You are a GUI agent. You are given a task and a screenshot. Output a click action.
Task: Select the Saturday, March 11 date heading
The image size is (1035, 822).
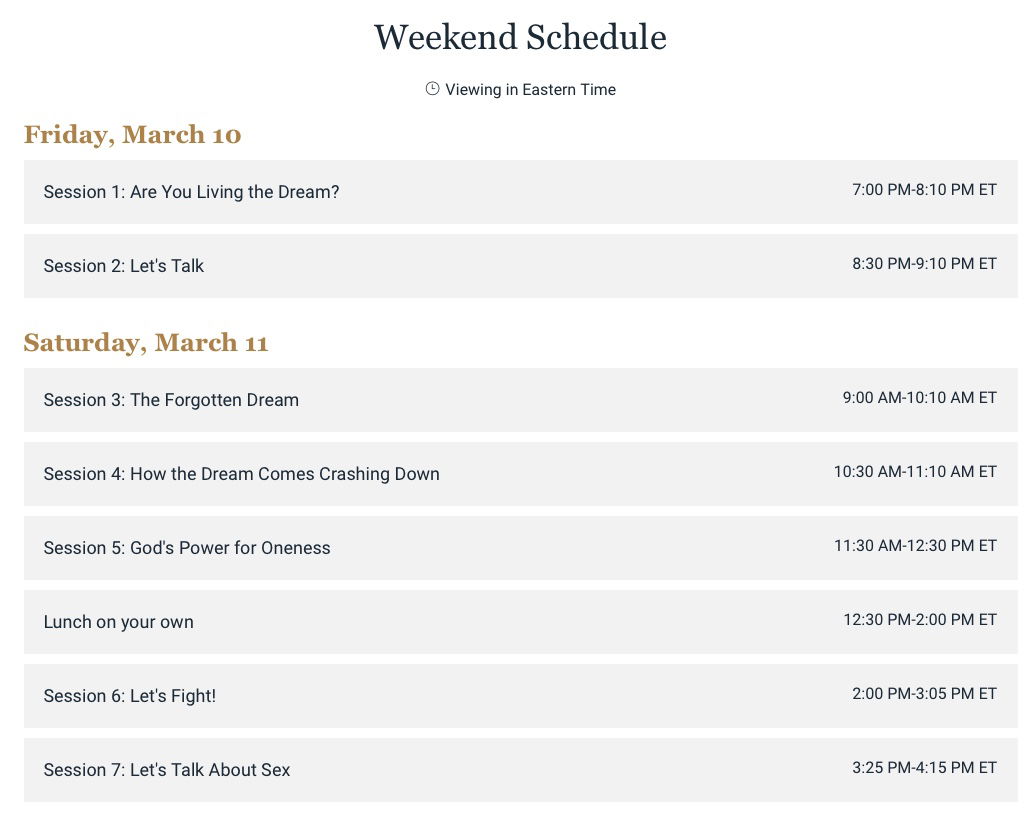coord(146,343)
